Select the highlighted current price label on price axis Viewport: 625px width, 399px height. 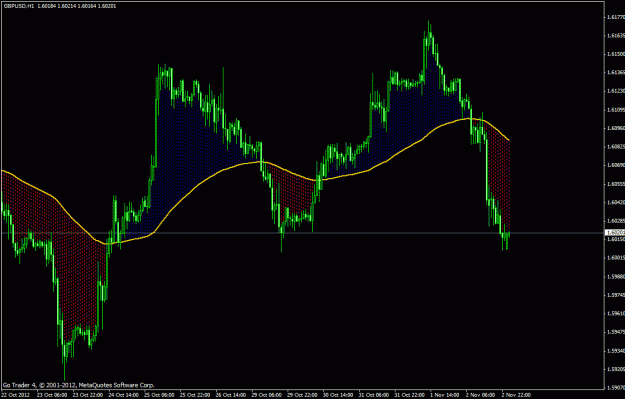pyautogui.click(x=615, y=232)
